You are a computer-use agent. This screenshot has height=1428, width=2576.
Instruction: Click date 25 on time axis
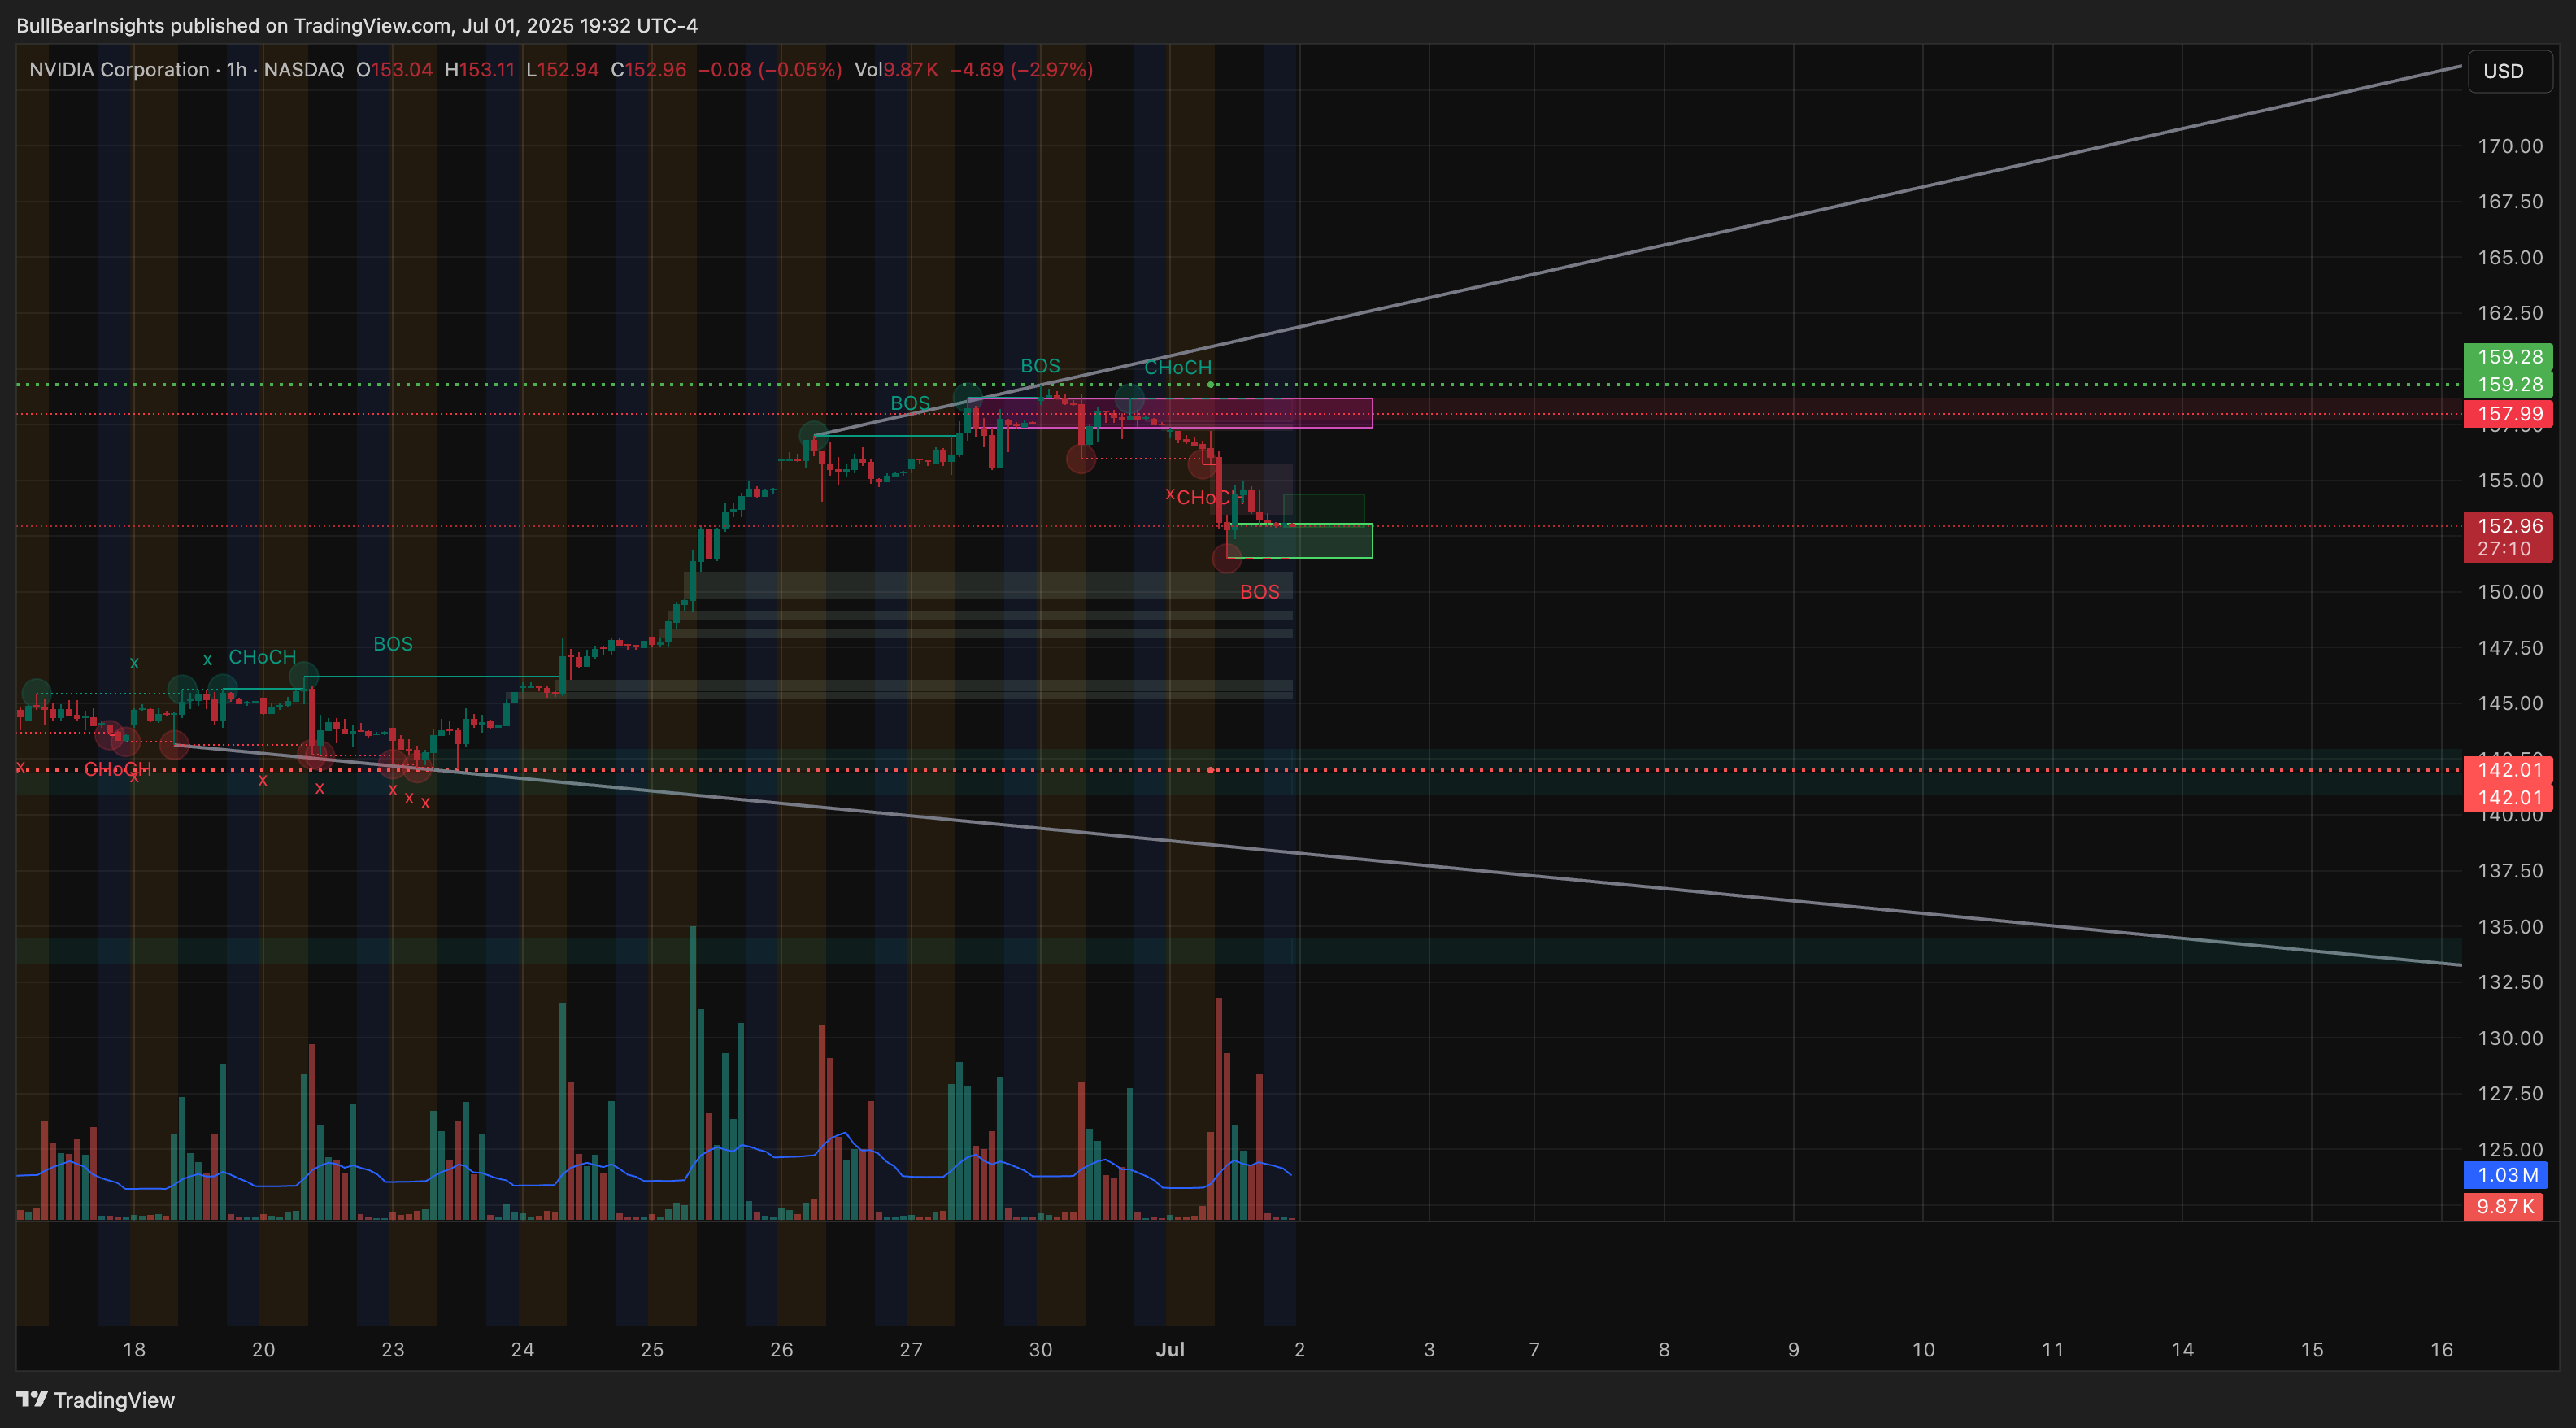pos(652,1349)
